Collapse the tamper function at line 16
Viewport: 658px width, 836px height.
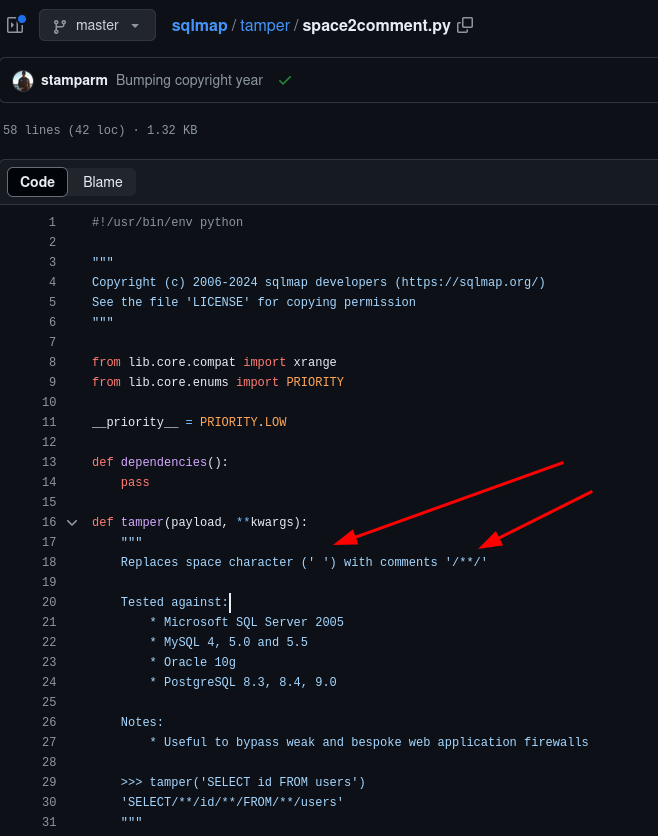[x=72, y=522]
